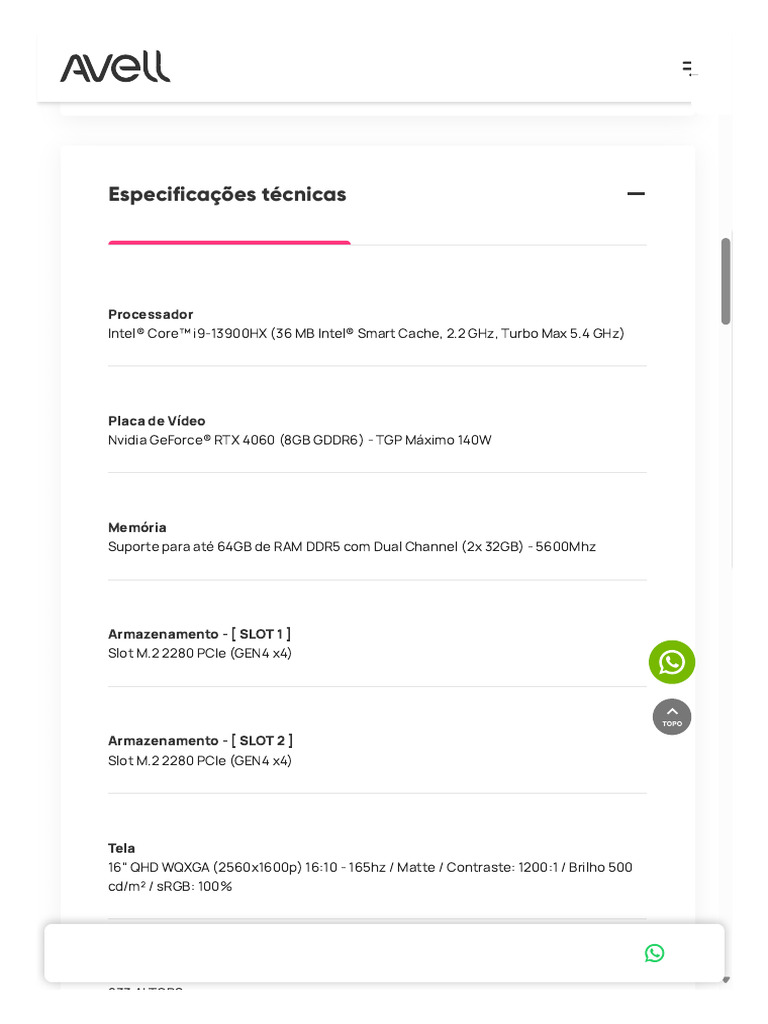768x1024 pixels.
Task: Click the Placa de Vídeo label
Action: [157, 421]
